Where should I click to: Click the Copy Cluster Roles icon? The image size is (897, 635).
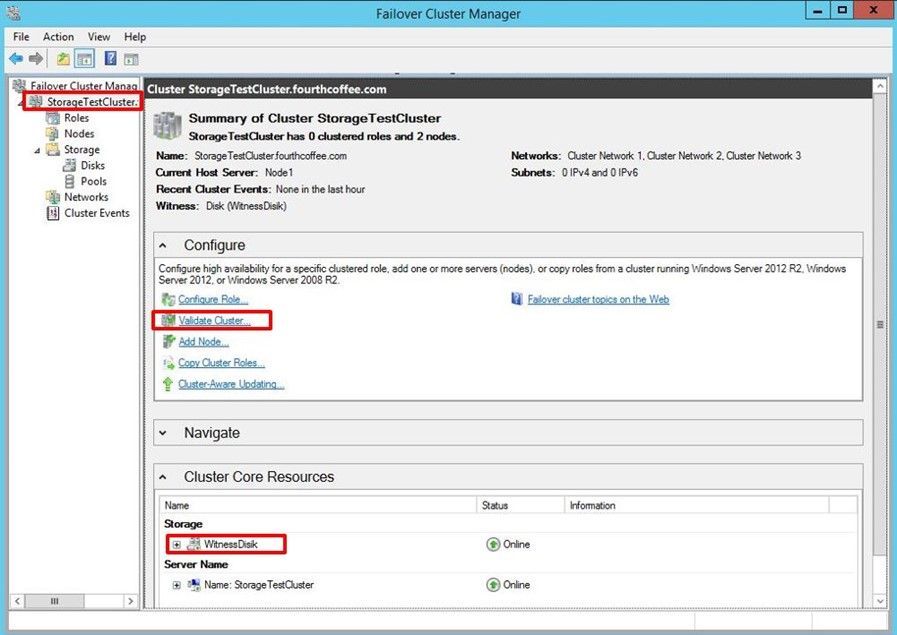click(168, 363)
